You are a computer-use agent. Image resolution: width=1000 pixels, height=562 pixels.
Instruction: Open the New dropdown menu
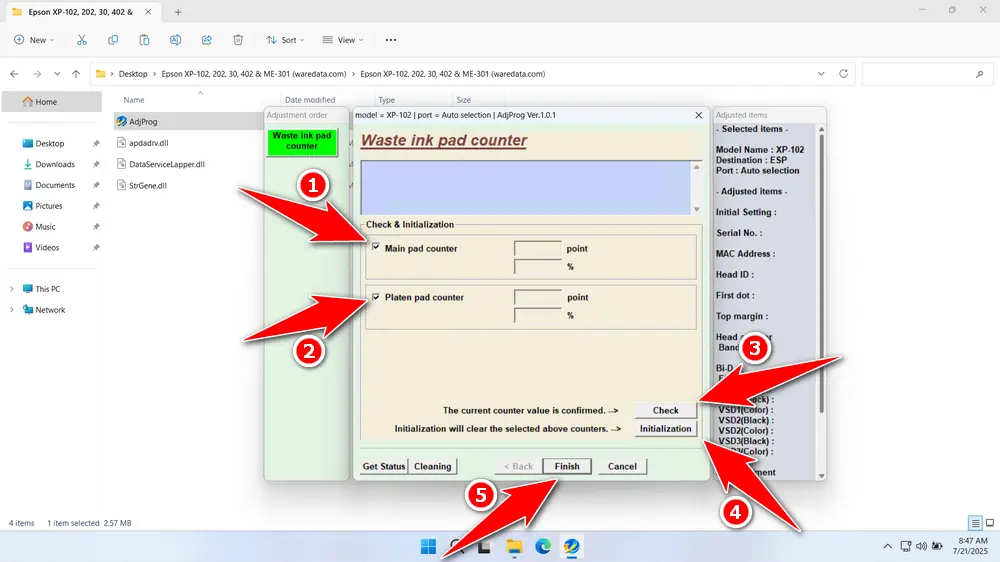[x=34, y=40]
